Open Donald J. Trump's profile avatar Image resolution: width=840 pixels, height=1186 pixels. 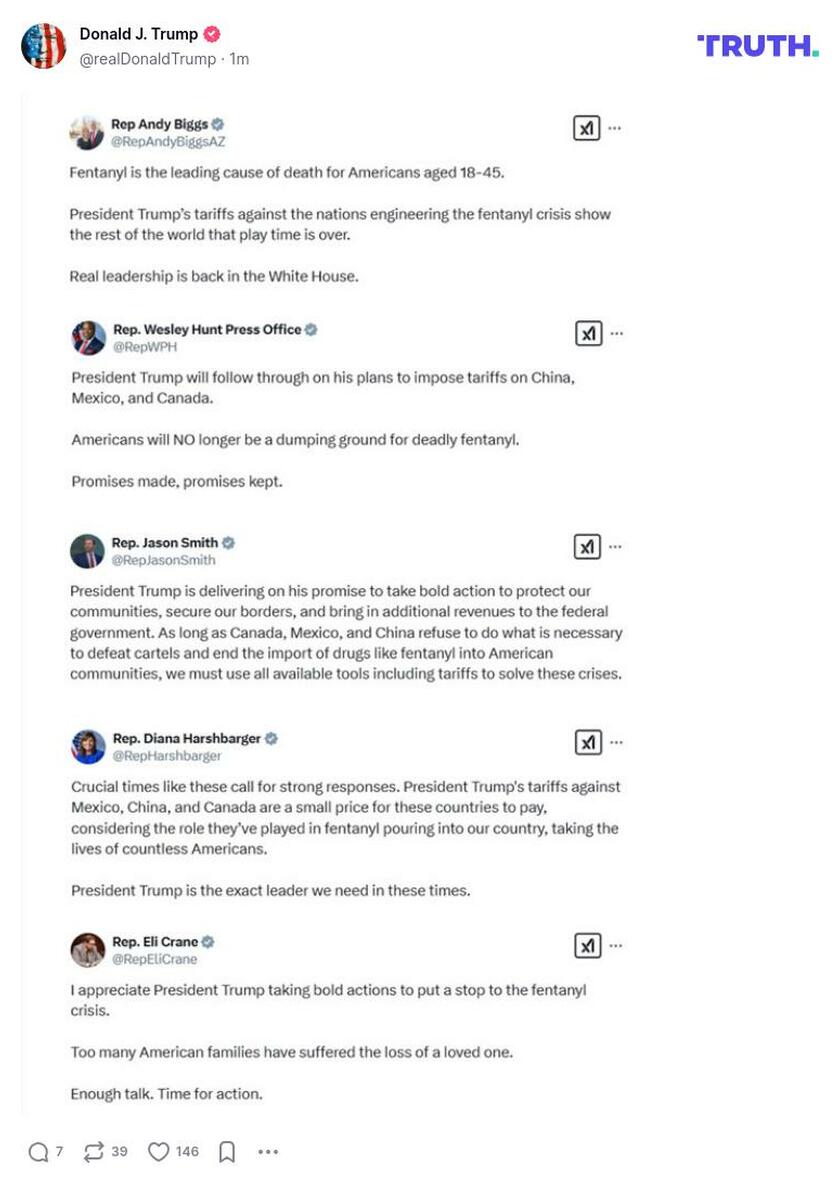(44, 46)
